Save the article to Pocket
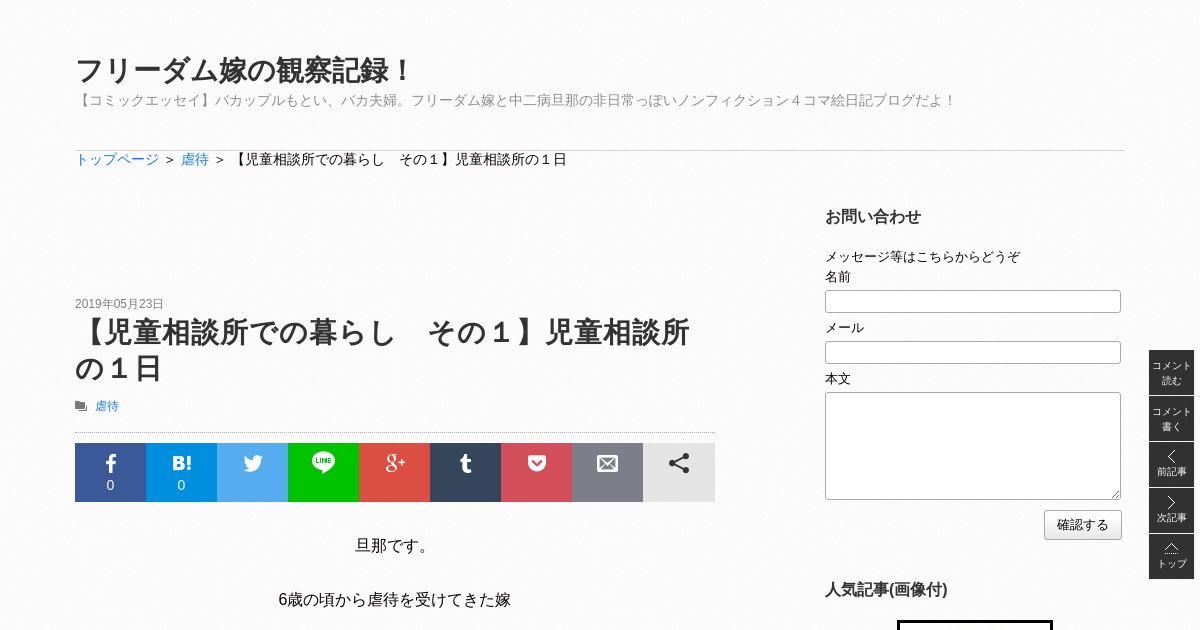The width and height of the screenshot is (1200, 630). (x=536, y=472)
